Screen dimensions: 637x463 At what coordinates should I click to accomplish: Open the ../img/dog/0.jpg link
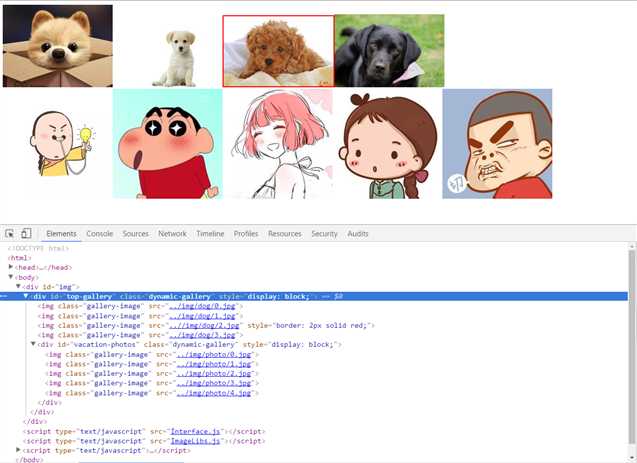pyautogui.click(x=202, y=306)
